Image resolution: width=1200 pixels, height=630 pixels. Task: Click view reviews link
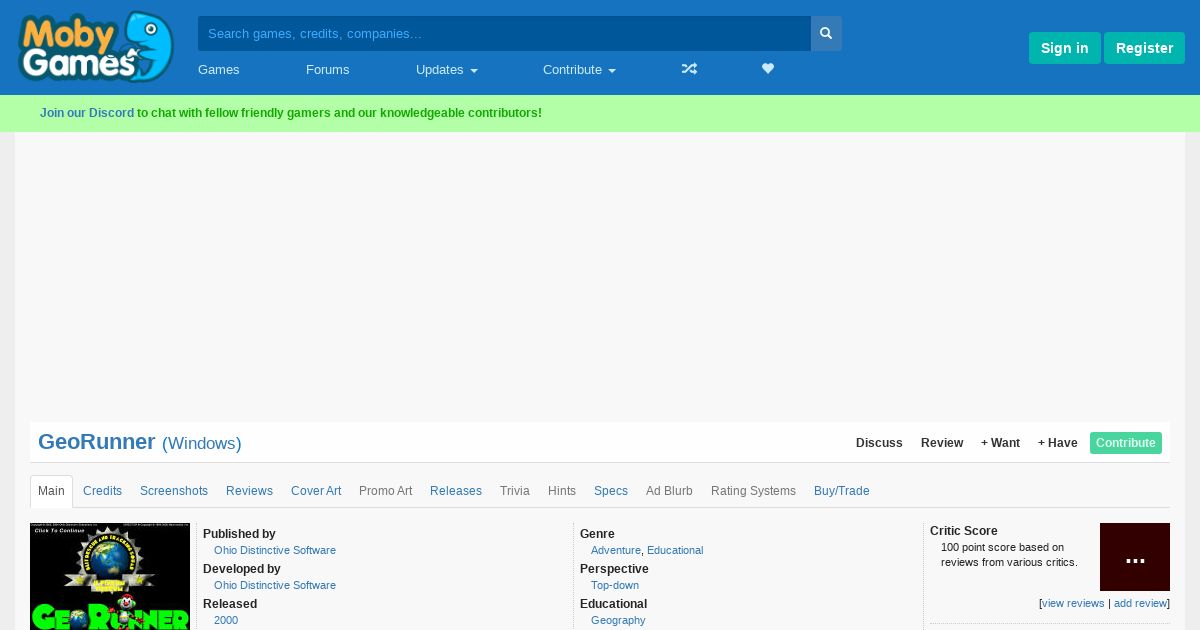tap(1073, 603)
